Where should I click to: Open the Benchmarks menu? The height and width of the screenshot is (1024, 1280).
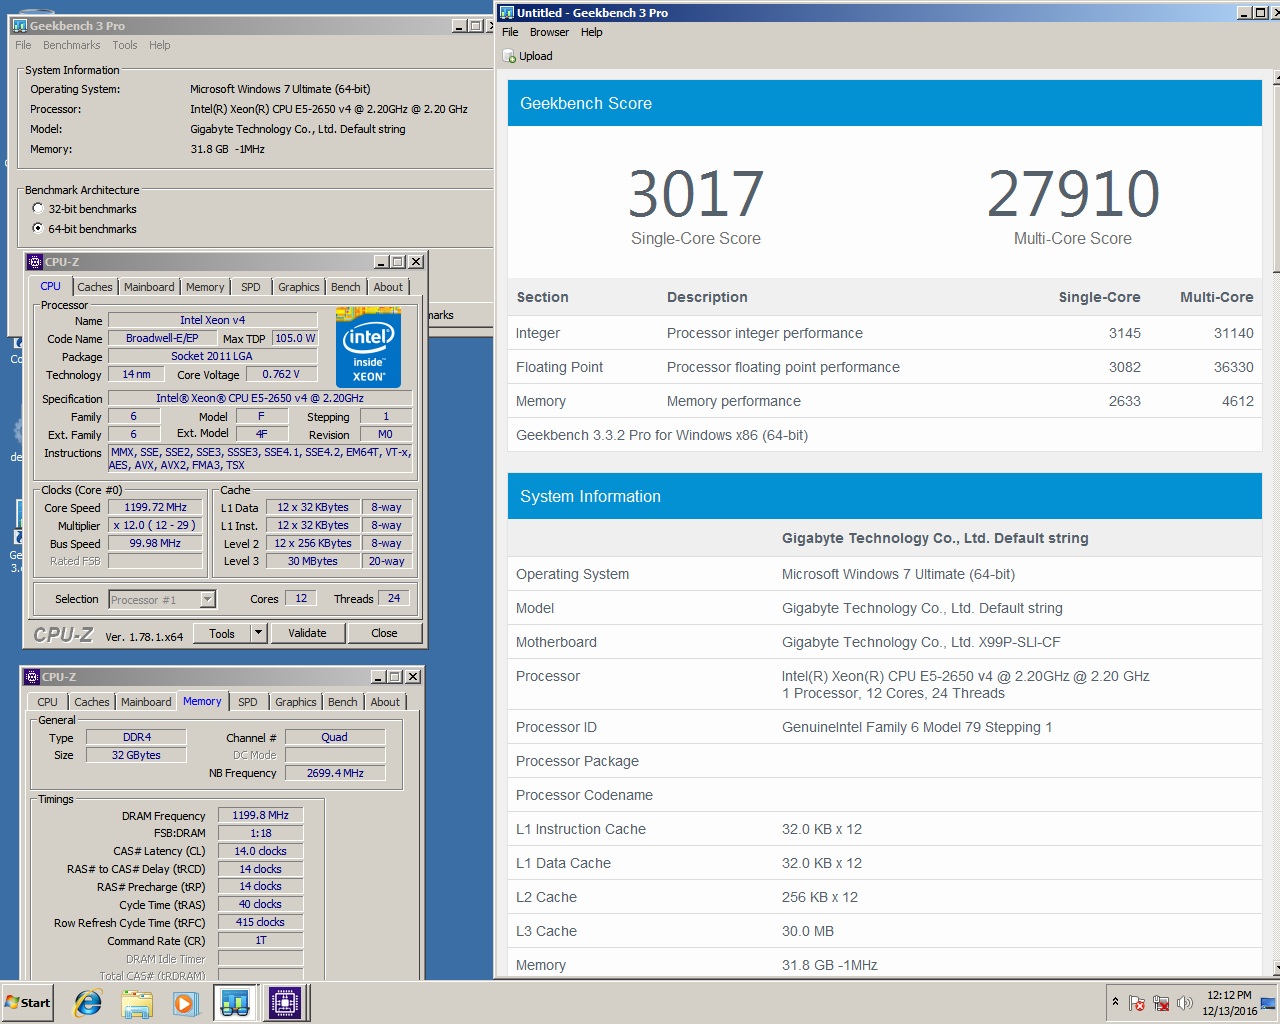(x=72, y=45)
